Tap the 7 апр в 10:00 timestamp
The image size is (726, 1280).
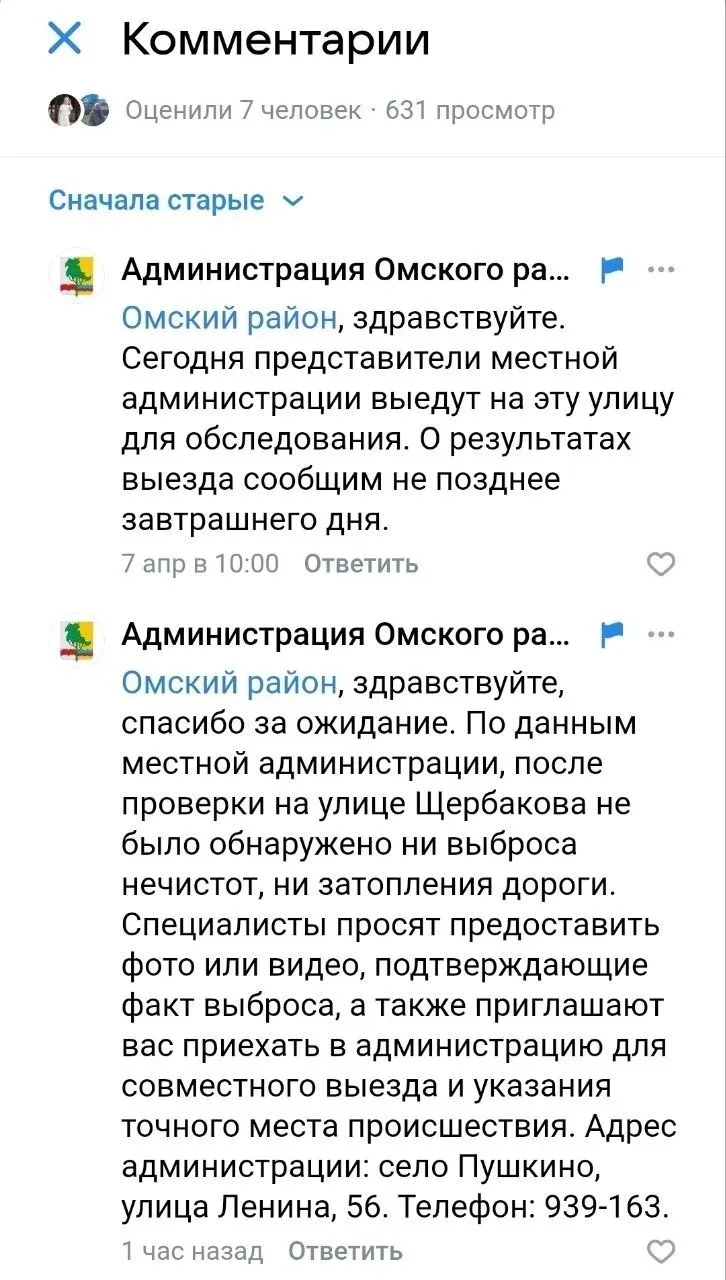[x=200, y=564]
